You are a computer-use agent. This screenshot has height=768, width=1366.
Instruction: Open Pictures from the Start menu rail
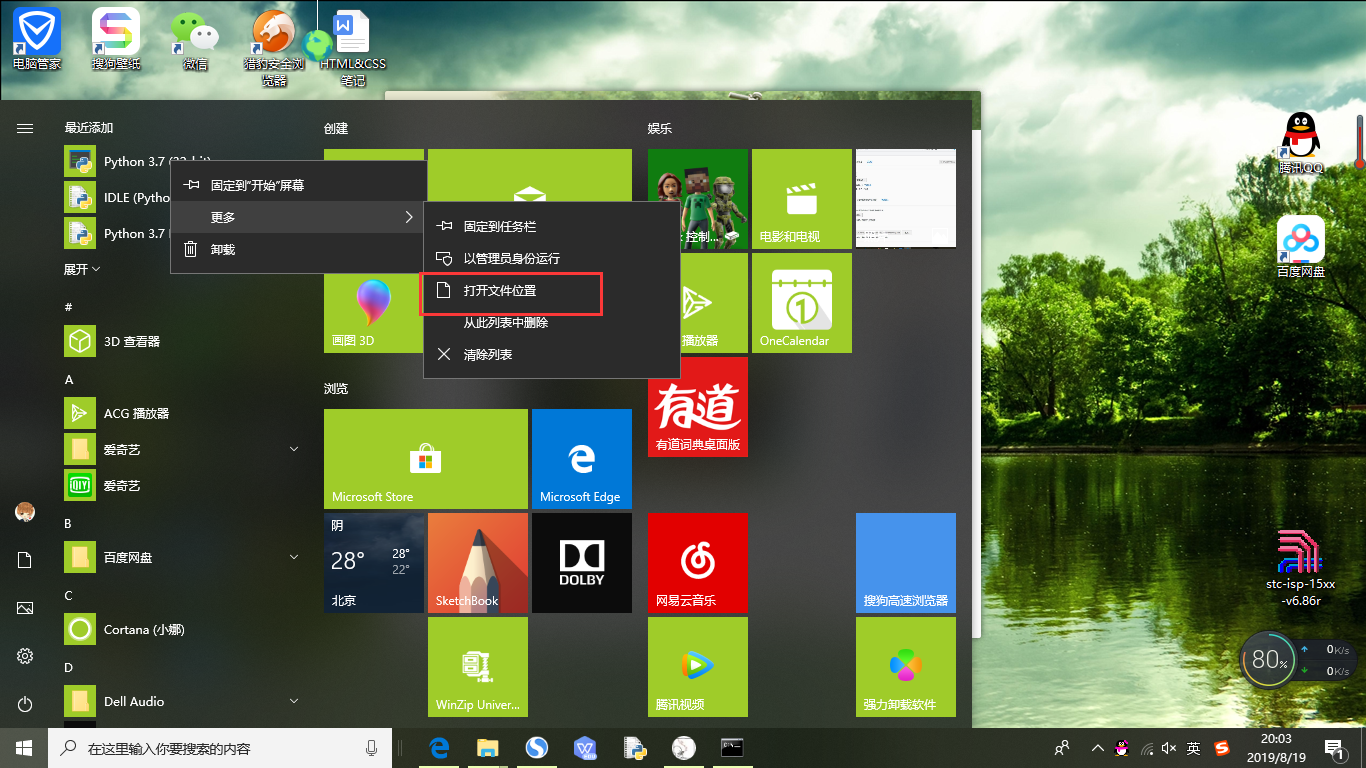click(25, 608)
